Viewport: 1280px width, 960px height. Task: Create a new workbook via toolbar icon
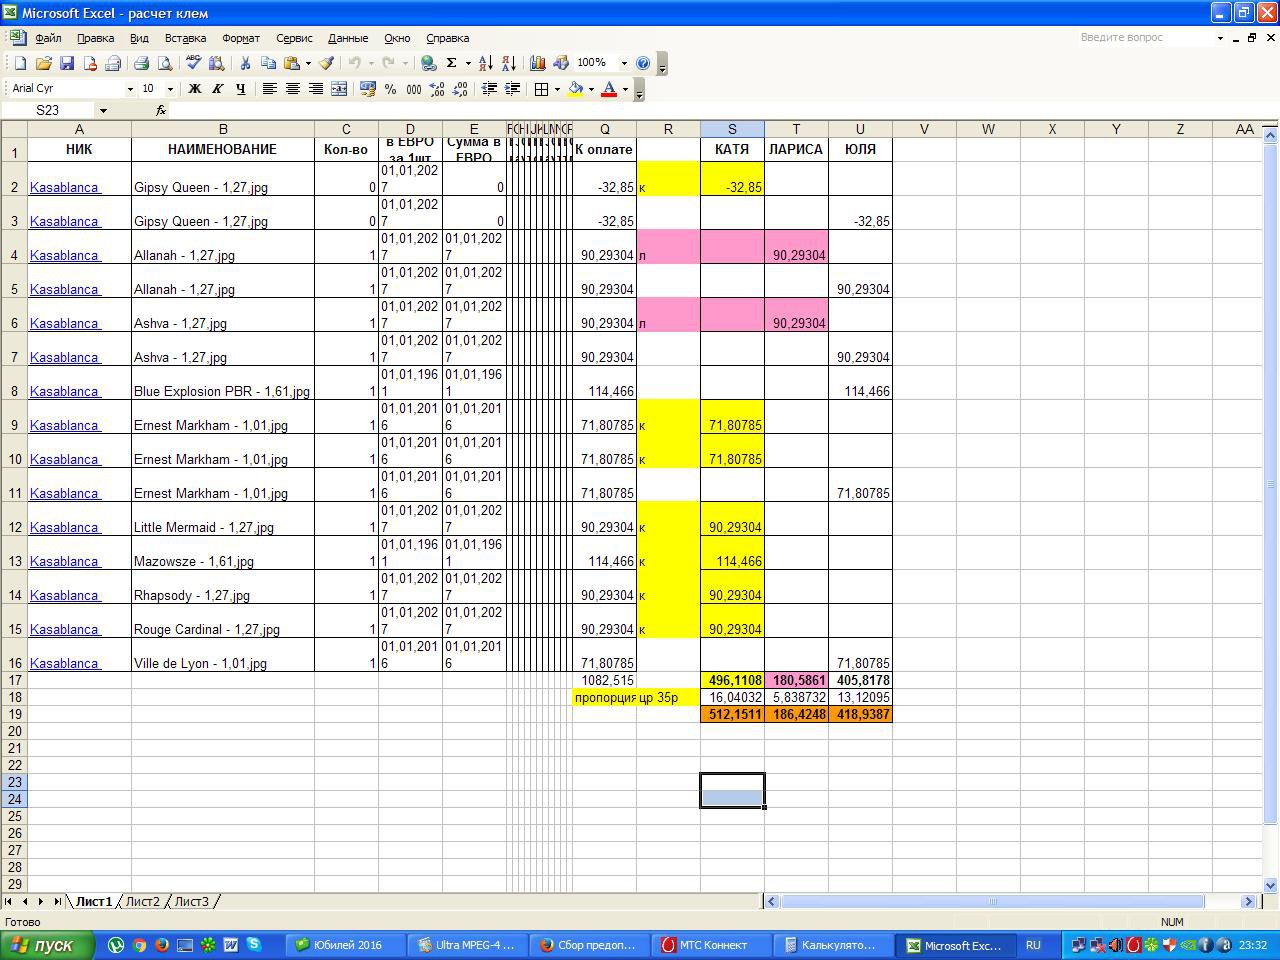pos(20,63)
